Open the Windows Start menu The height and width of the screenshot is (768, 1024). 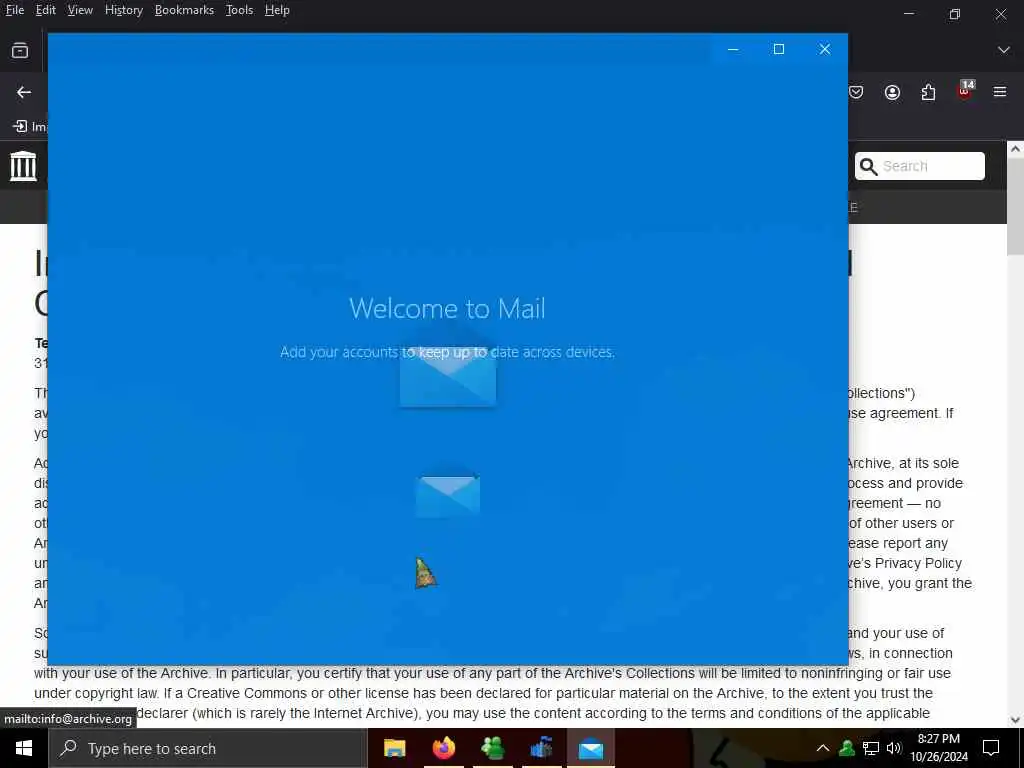(24, 748)
